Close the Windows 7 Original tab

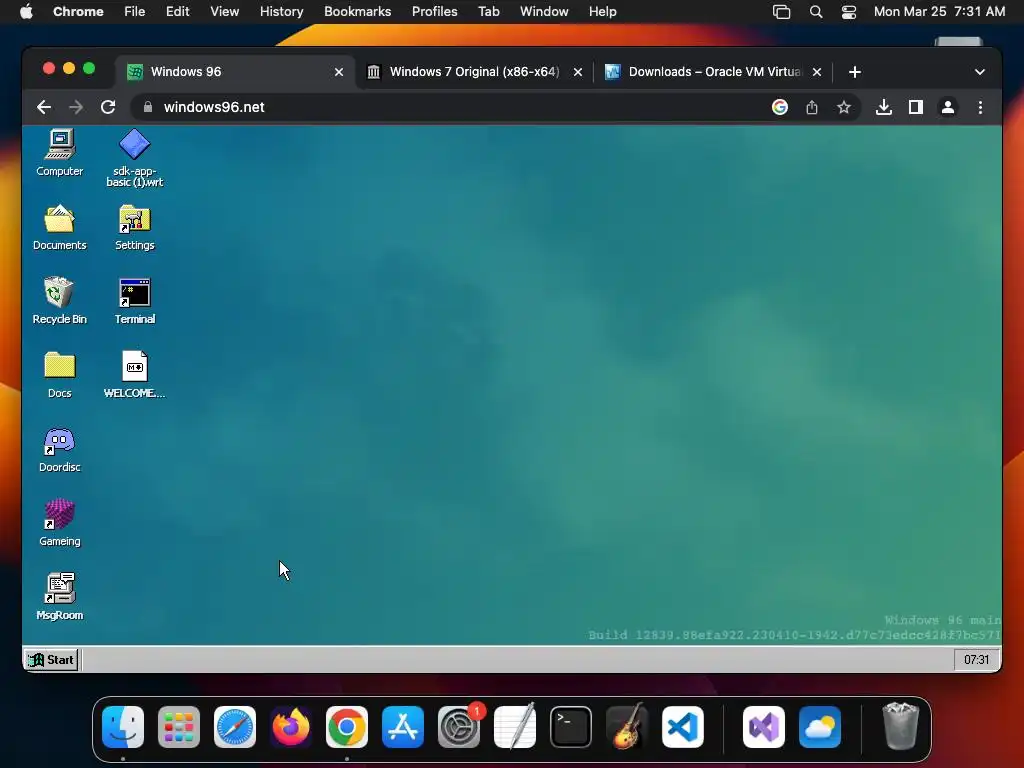coord(578,72)
